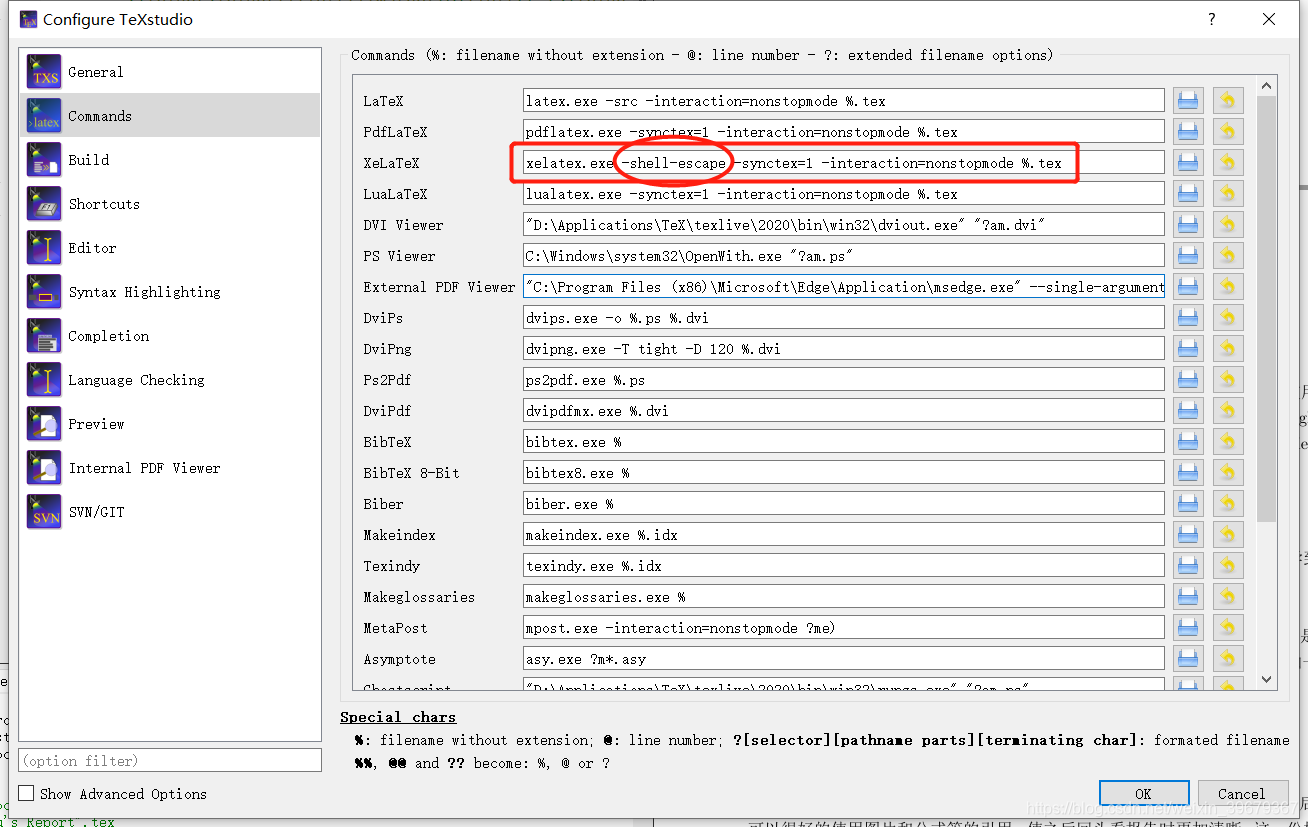Reset the Makeindex command to default
Viewport: 1308px width, 827px height.
tap(1227, 534)
